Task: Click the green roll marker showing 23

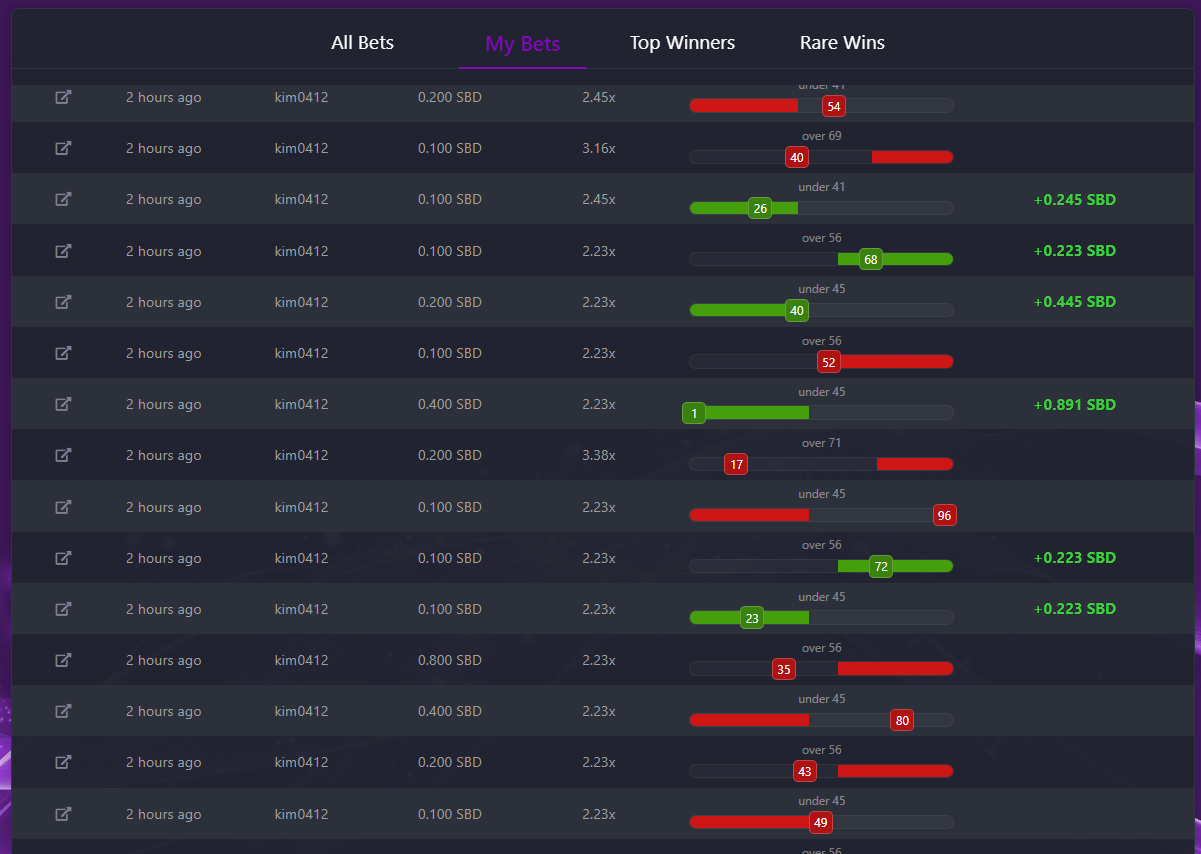Action: coord(752,618)
